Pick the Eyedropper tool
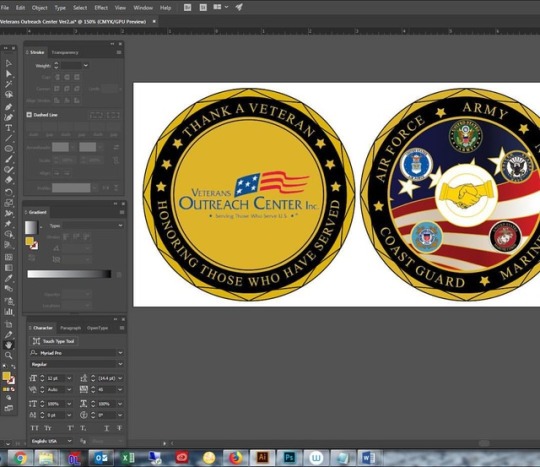The height and width of the screenshot is (467, 540). [9, 278]
